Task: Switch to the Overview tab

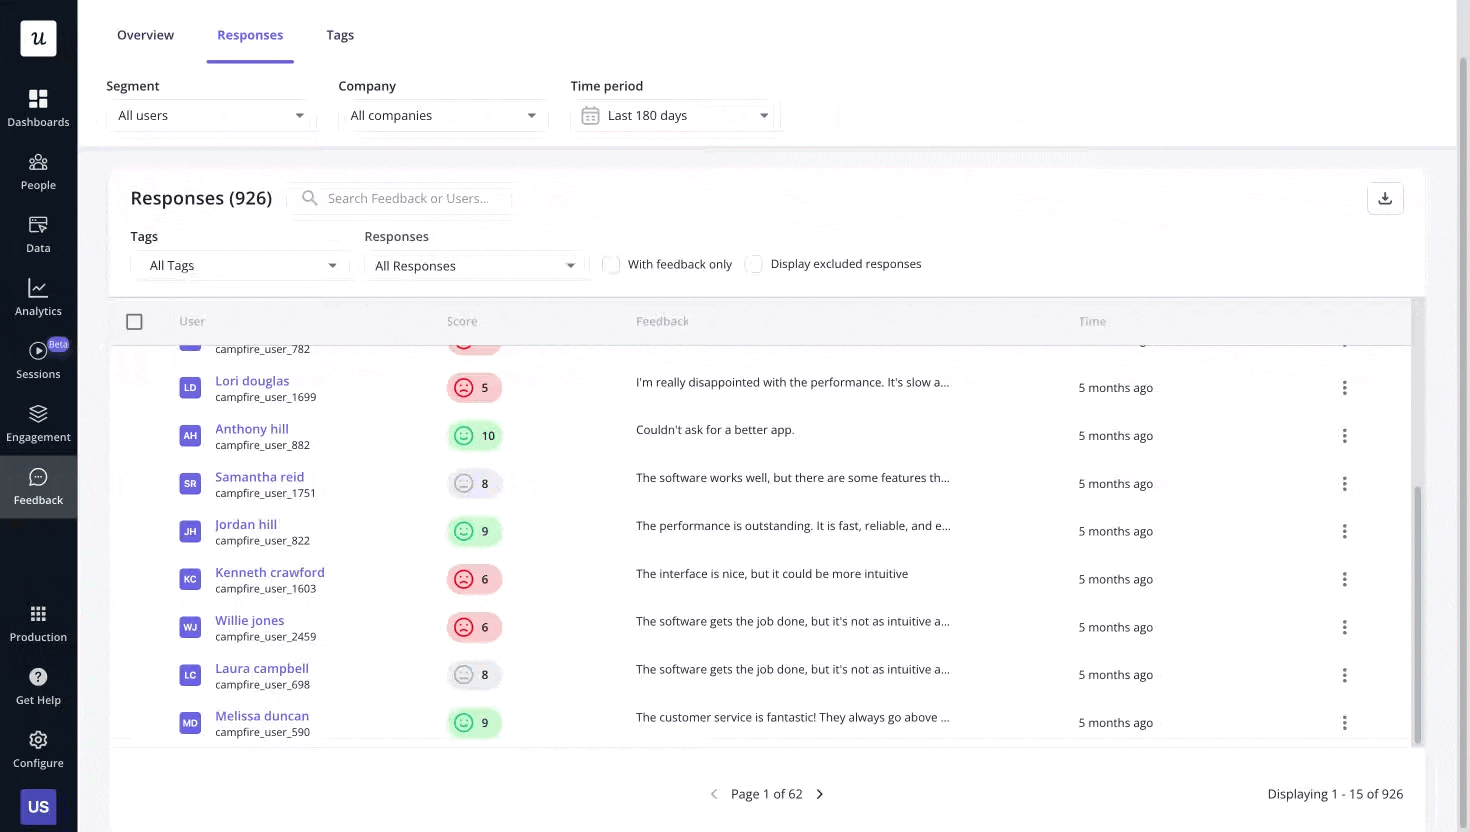Action: pyautogui.click(x=145, y=35)
